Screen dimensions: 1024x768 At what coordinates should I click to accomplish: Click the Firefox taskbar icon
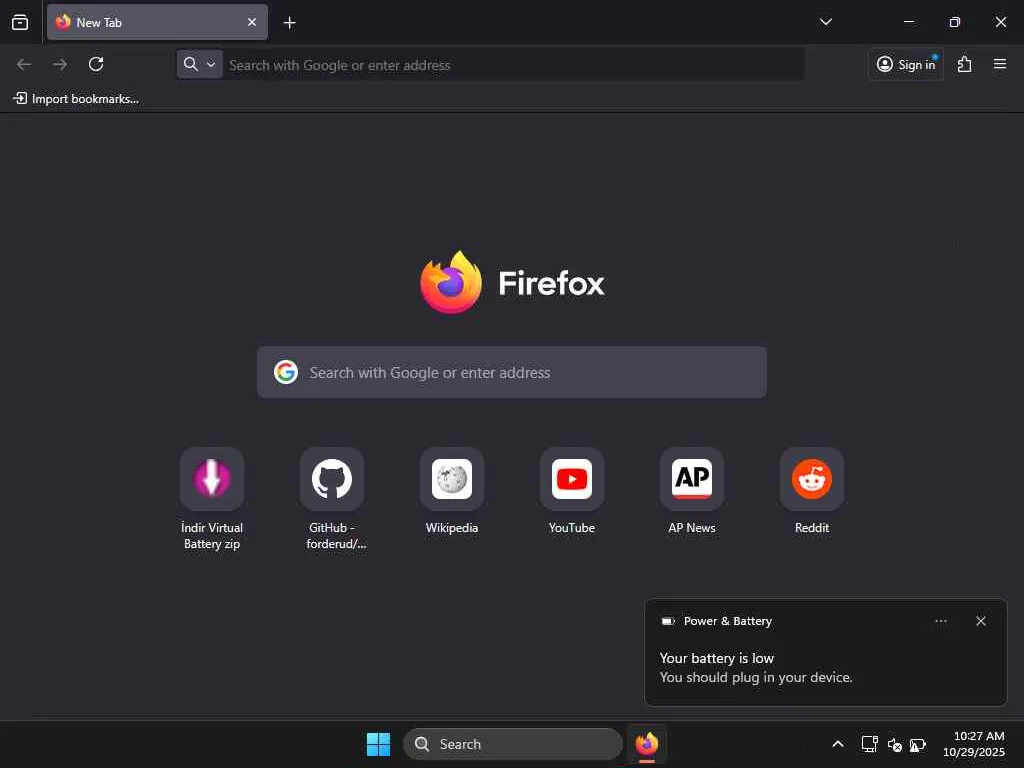pos(647,744)
